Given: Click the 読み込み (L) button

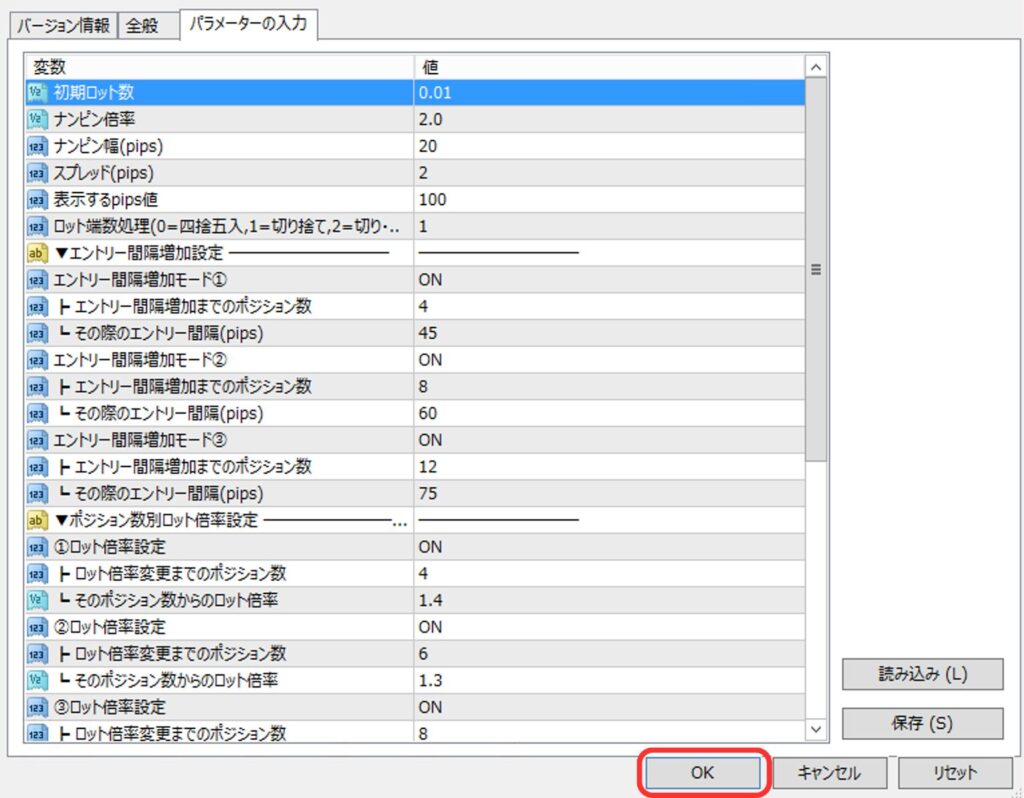Looking at the screenshot, I should 922,674.
